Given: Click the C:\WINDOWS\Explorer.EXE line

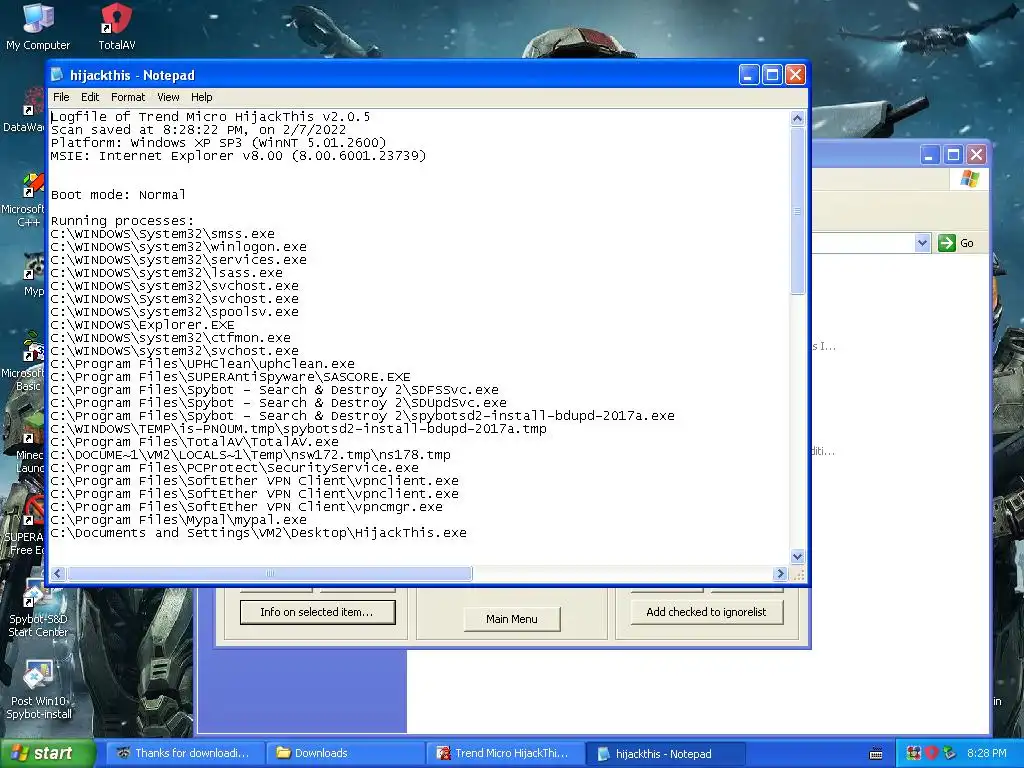Looking at the screenshot, I should [x=142, y=325].
